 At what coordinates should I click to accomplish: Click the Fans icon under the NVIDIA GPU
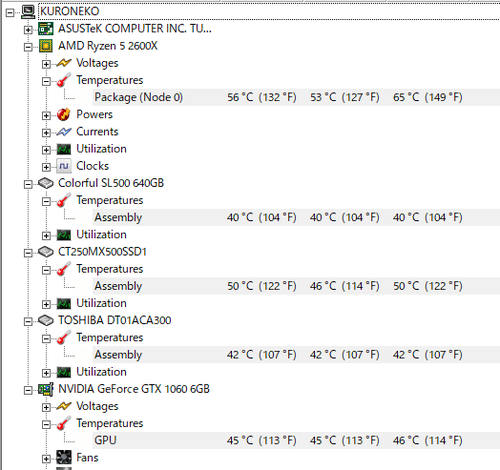[x=63, y=457]
